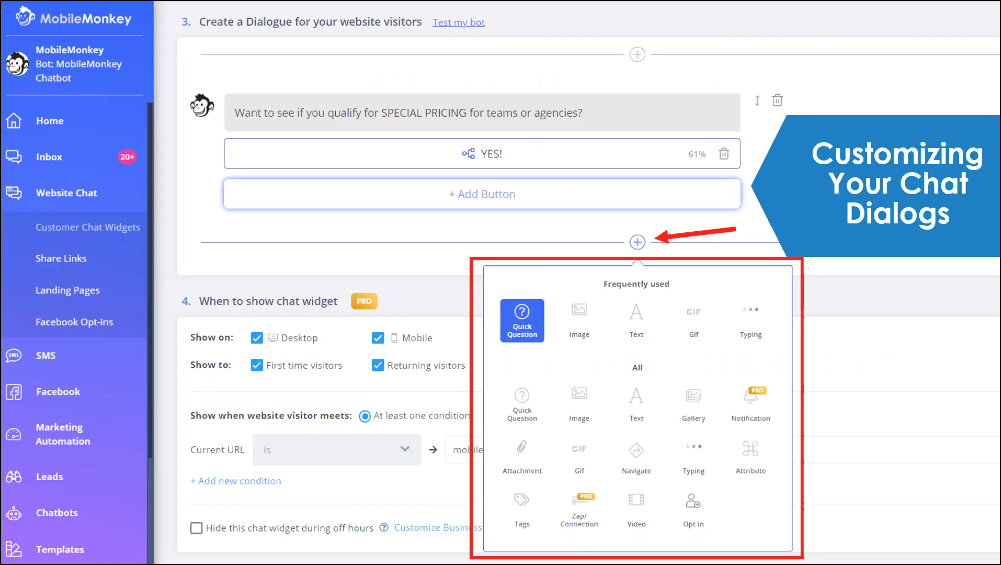
Task: Pick Text in the All section
Action: point(636,404)
